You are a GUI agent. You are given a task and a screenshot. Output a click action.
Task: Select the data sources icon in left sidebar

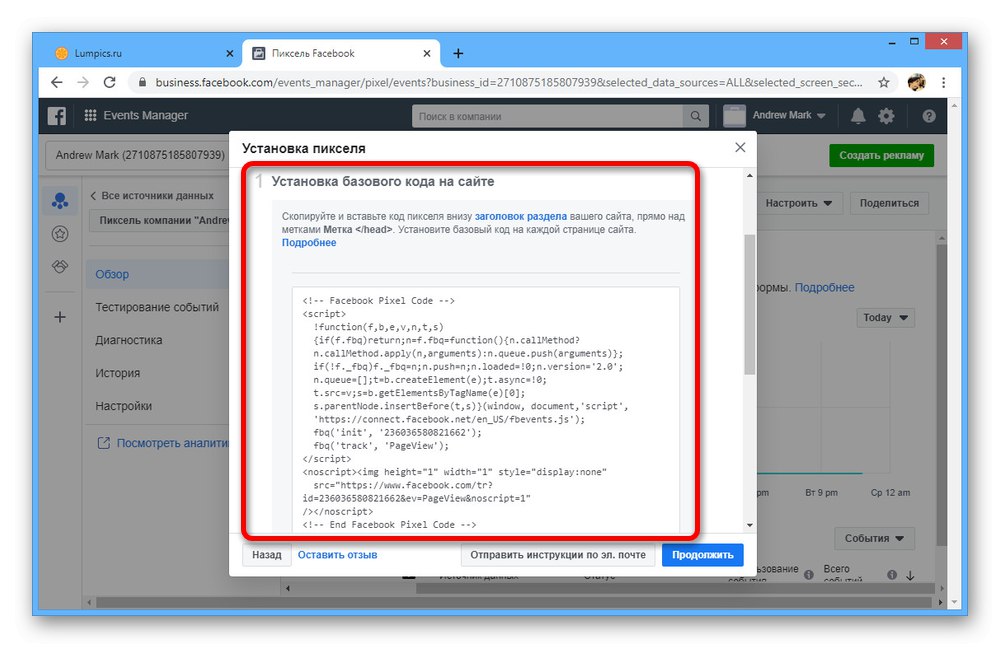pyautogui.click(x=60, y=201)
